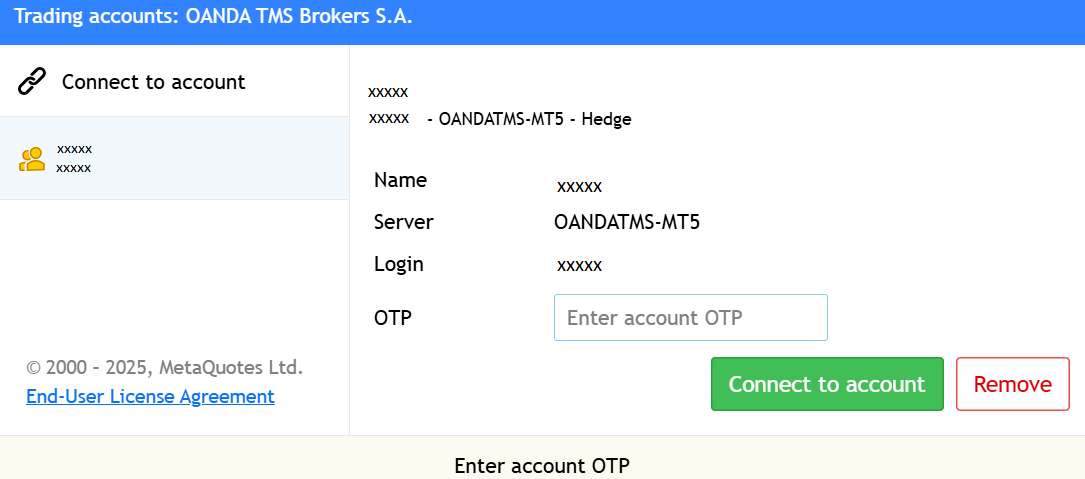The width and height of the screenshot is (1085, 479).
Task: Focus the Enter account OTP input field
Action: click(x=690, y=318)
